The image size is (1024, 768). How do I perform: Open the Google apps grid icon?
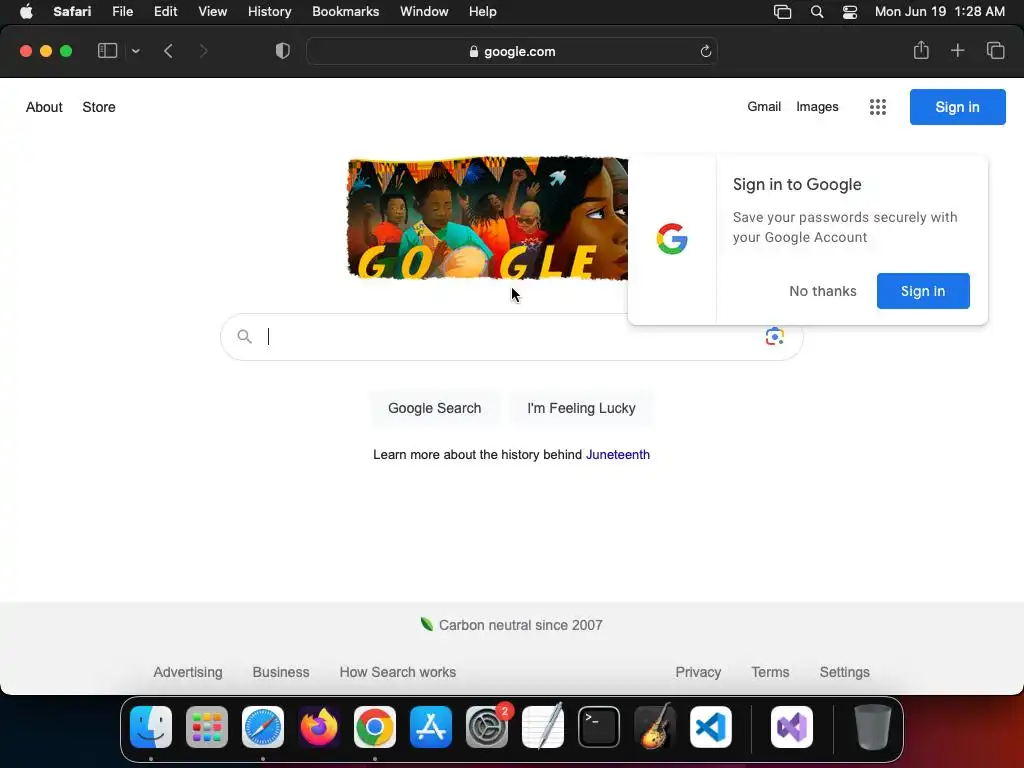(878, 107)
